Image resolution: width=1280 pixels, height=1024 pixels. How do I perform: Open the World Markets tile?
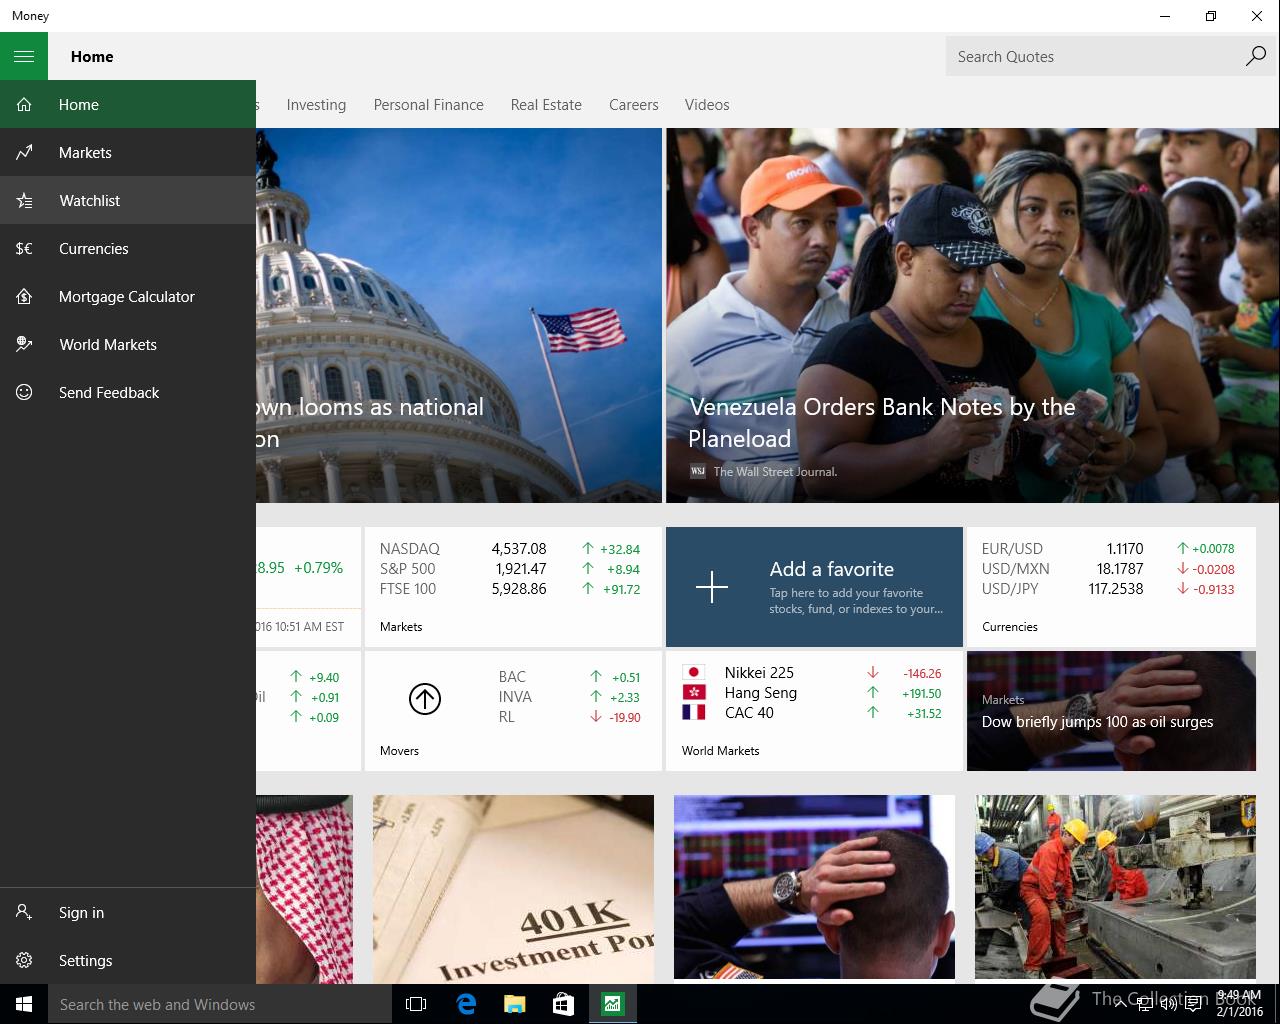[814, 711]
